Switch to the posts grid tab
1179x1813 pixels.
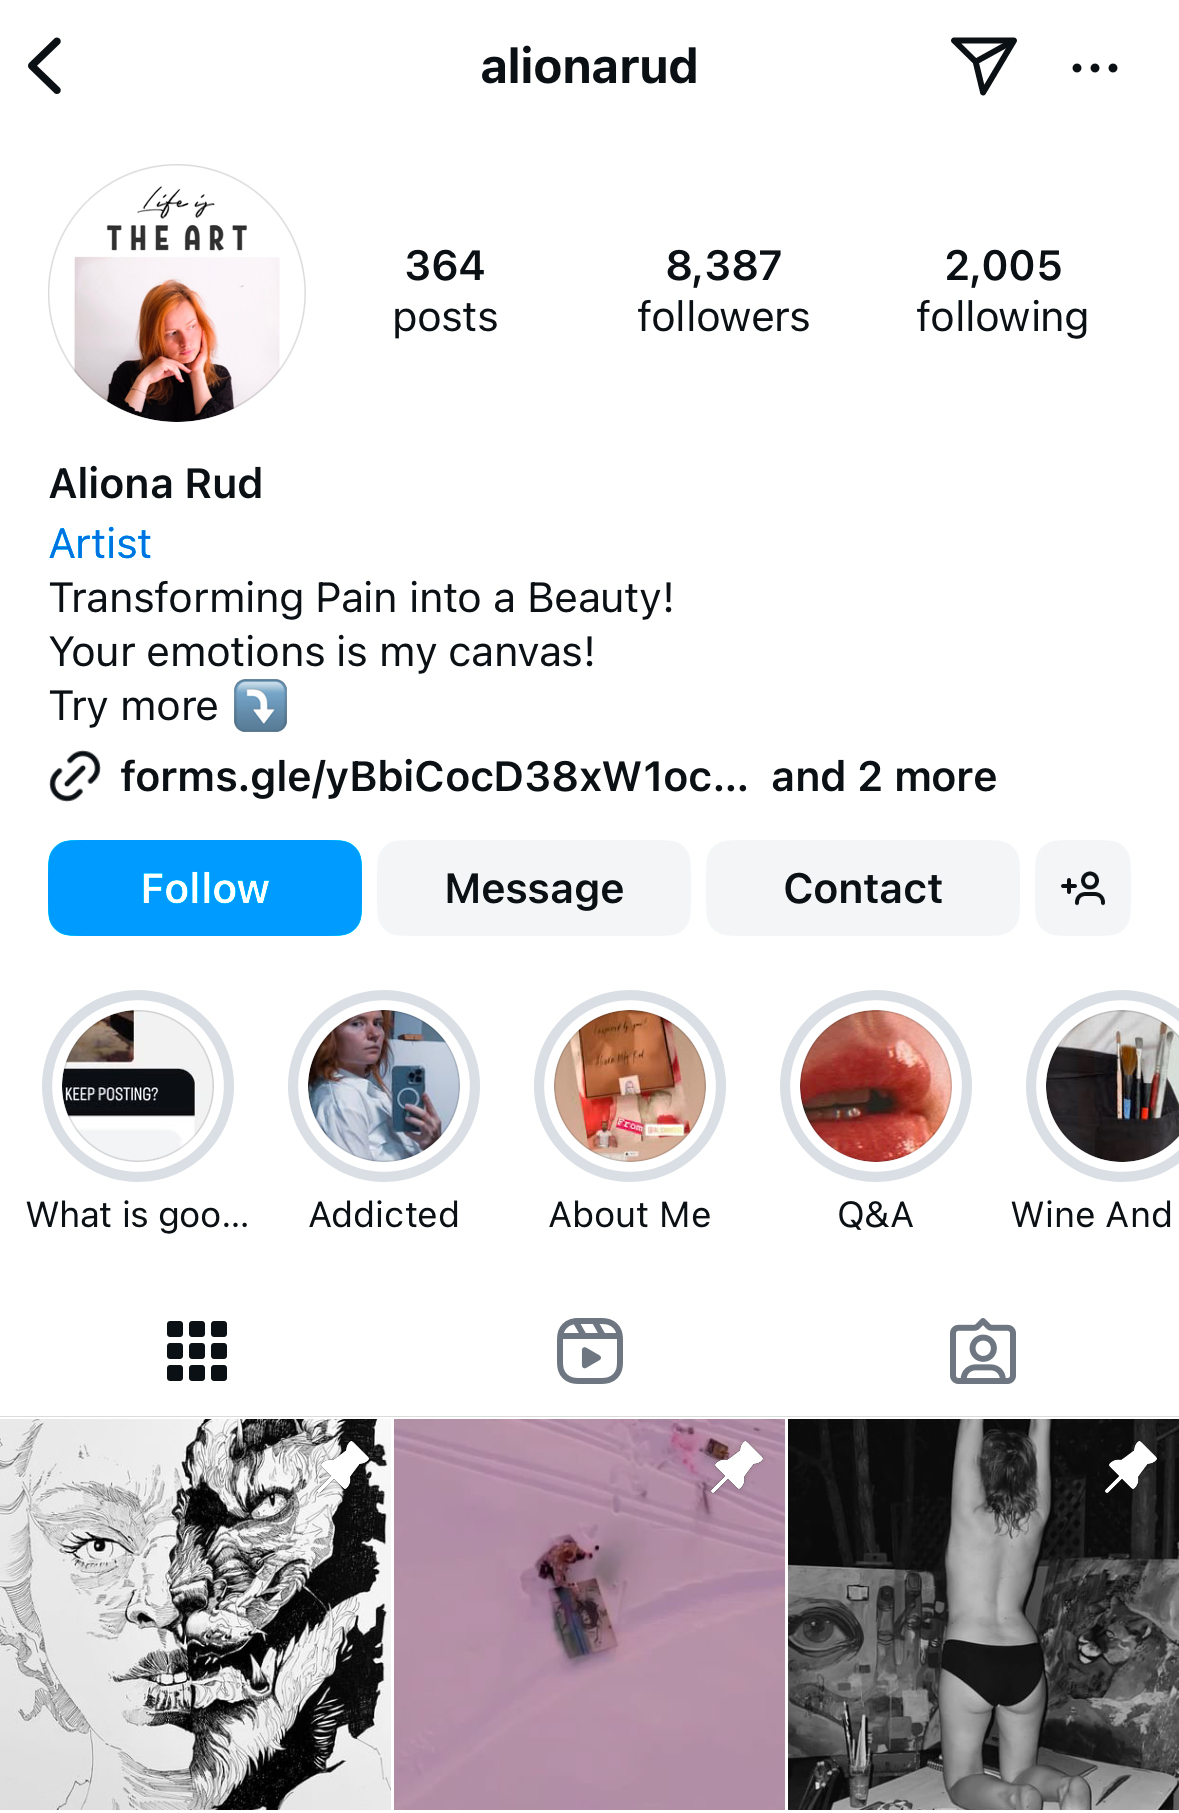click(197, 1351)
